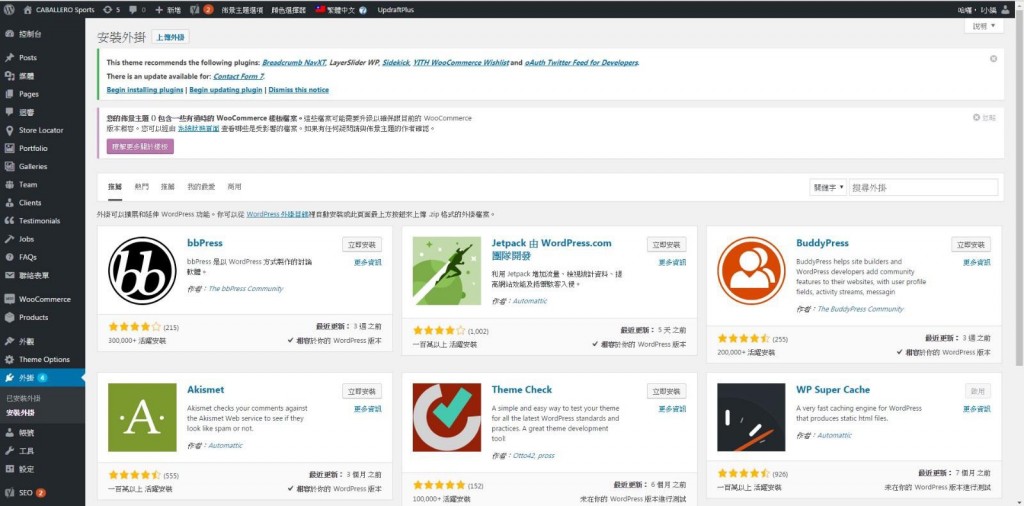Click the upload plugin button beside title
The image size is (1024, 506).
tap(170, 37)
